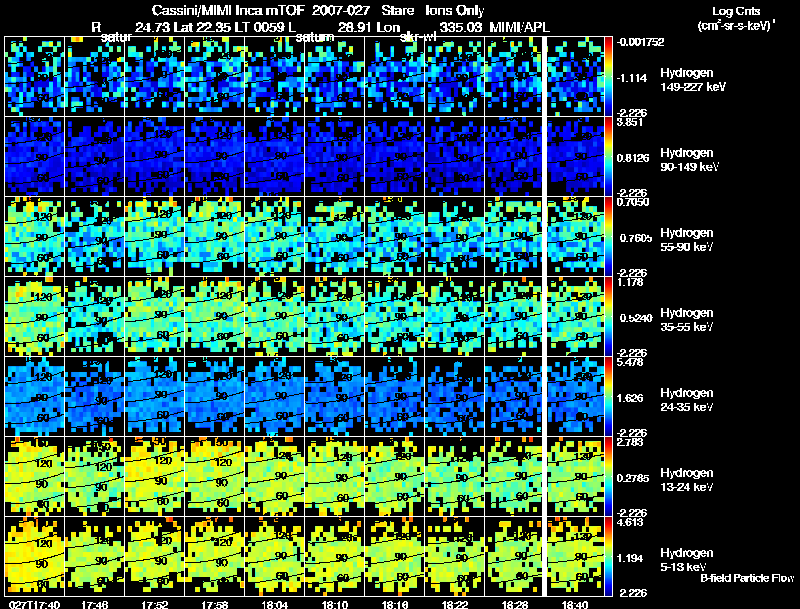
Task: Click the 18:04 time label
Action: click(x=275, y=604)
